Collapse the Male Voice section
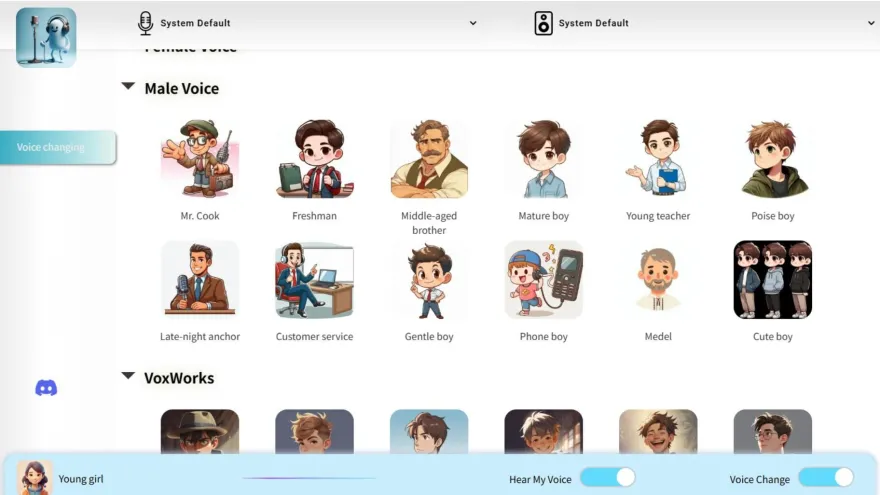The image size is (880, 495). click(x=128, y=86)
